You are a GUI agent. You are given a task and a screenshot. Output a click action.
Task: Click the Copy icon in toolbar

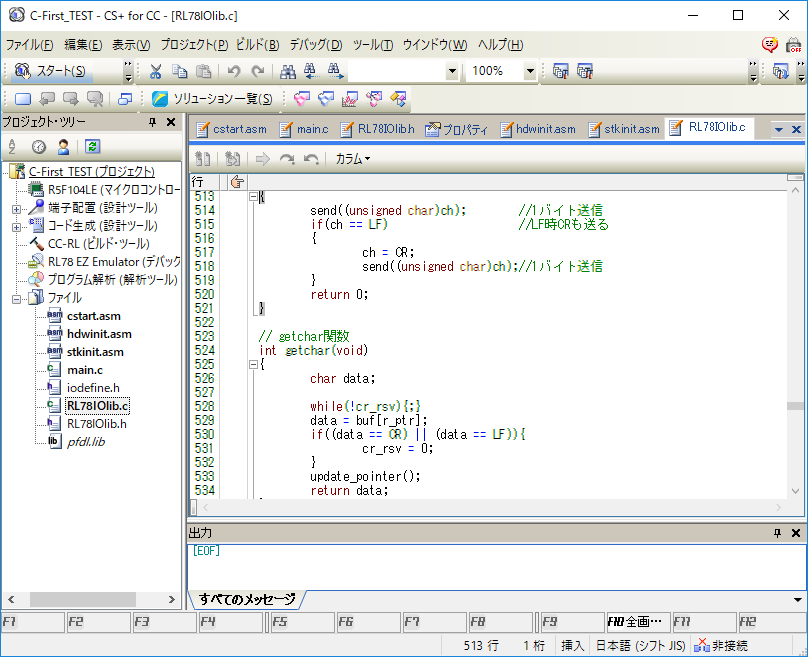pyautogui.click(x=180, y=71)
